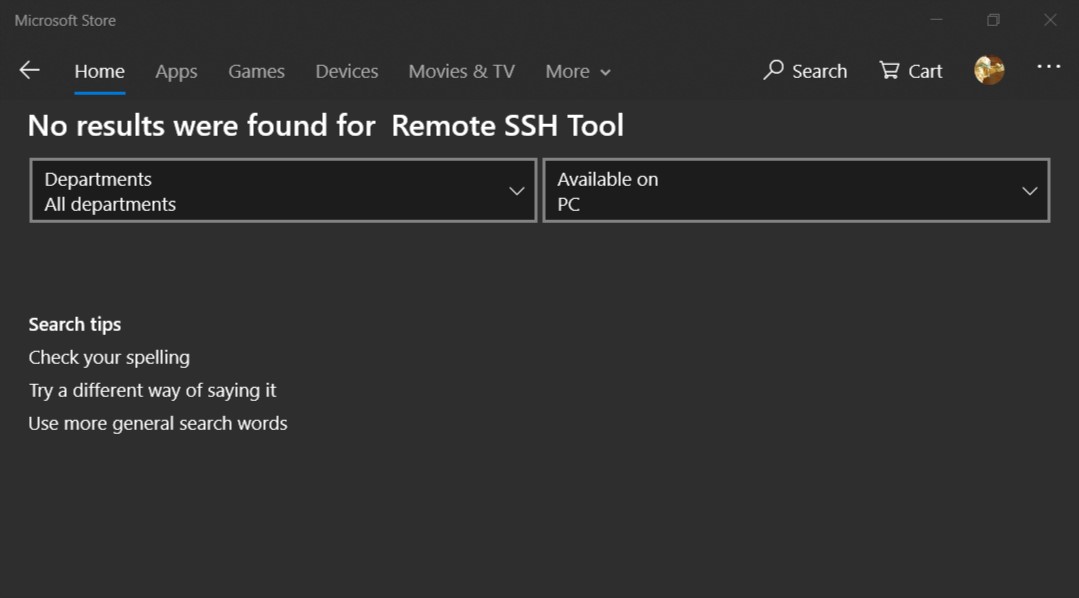
Task: Open the Devices tab
Action: click(347, 72)
